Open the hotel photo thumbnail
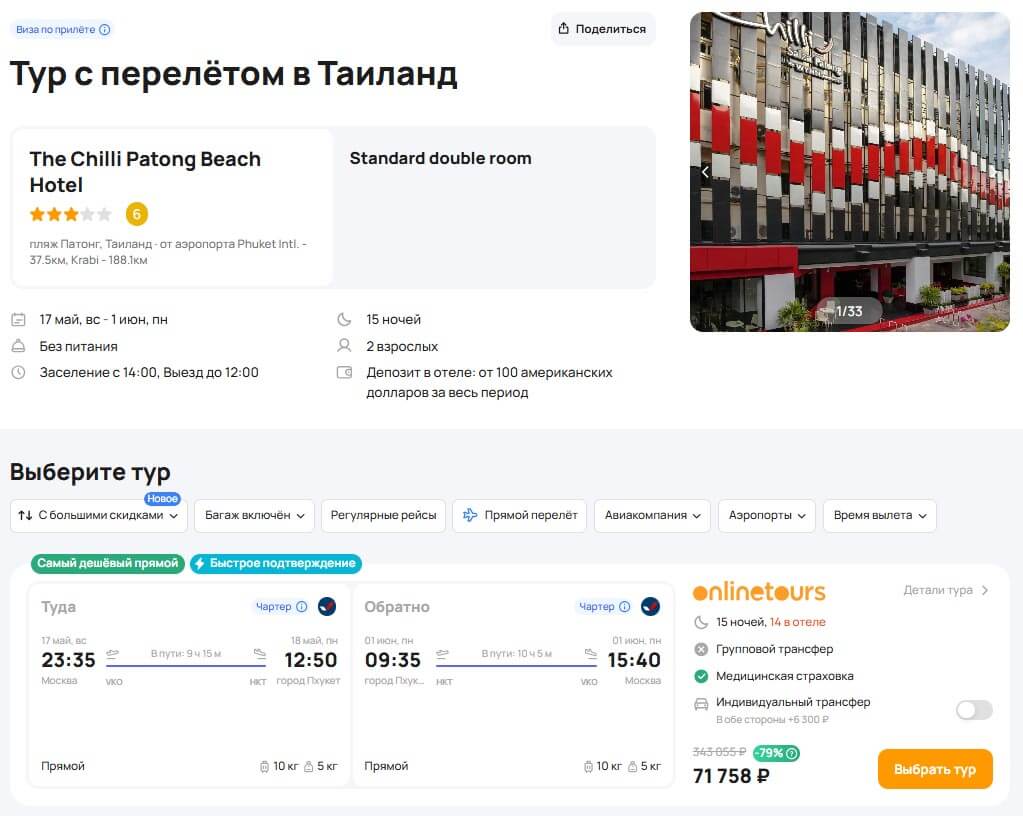 (849, 172)
